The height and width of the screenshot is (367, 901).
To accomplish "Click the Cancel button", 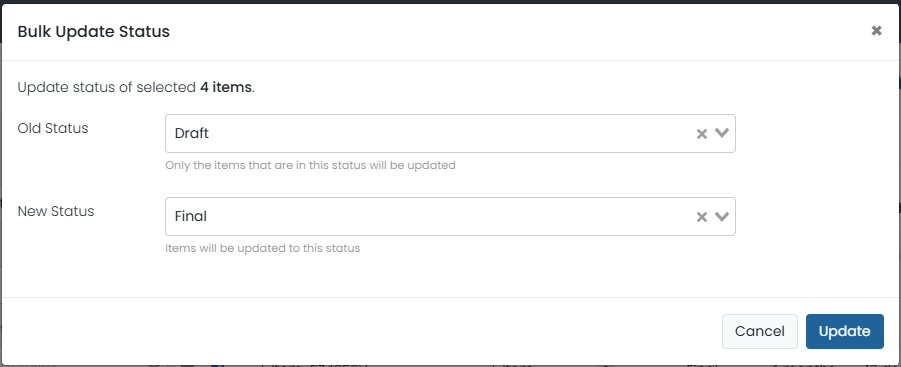I will pos(760,331).
